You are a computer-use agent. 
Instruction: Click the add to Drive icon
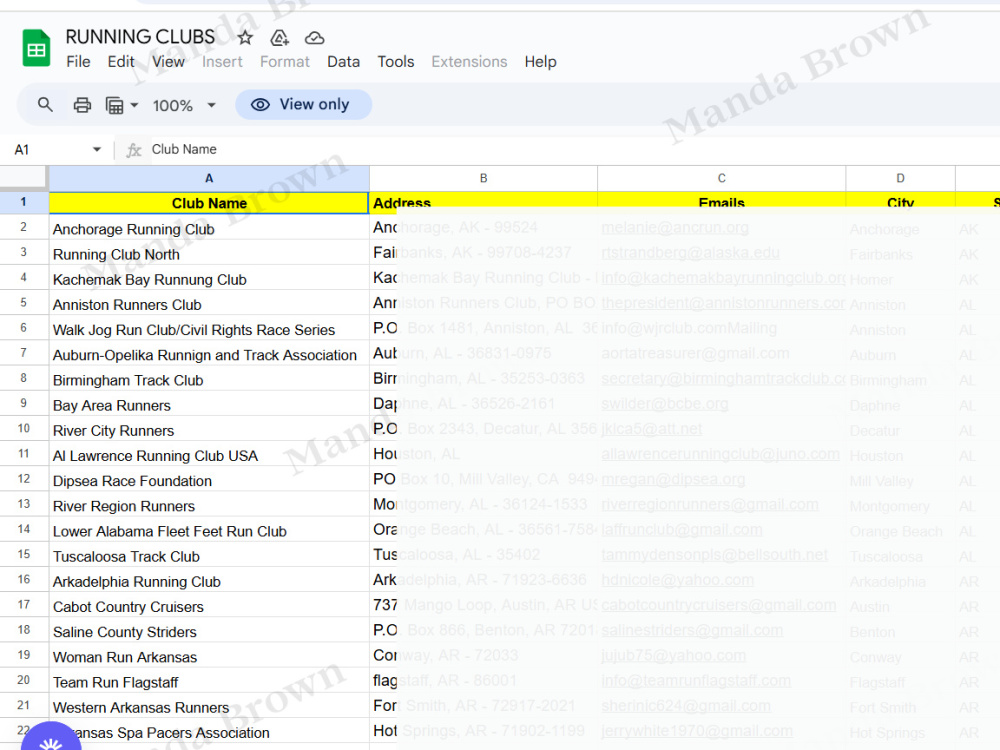click(x=279, y=38)
